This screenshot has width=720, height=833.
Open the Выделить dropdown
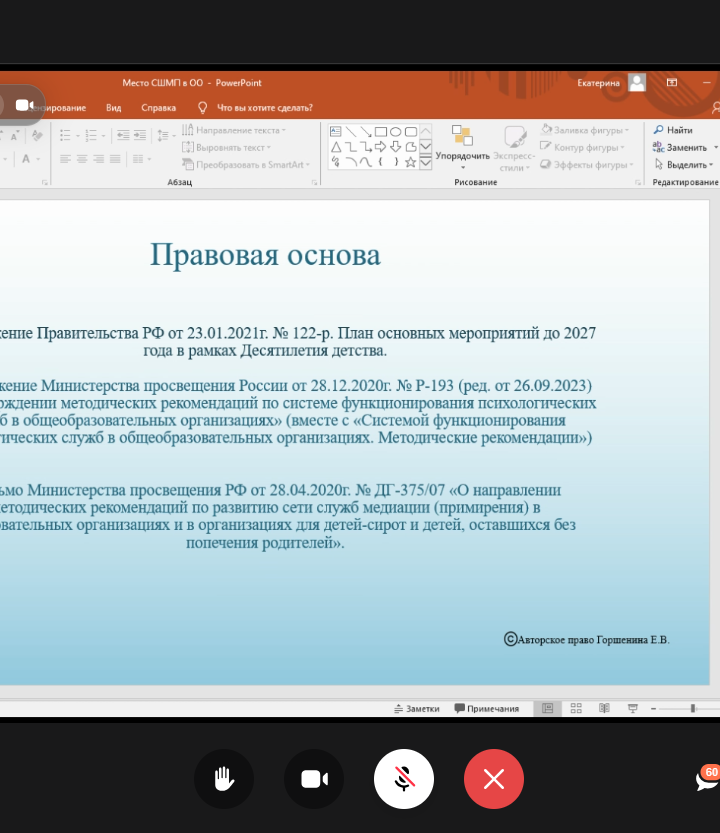684,164
